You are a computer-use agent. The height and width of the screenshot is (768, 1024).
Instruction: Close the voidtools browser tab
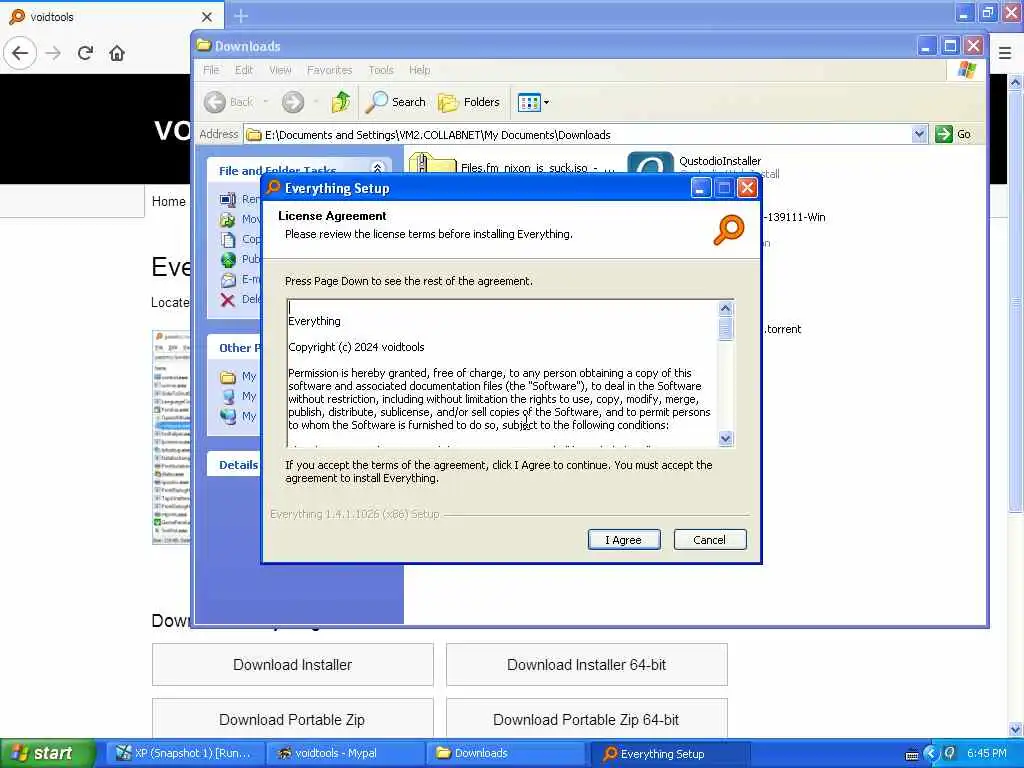pos(207,16)
